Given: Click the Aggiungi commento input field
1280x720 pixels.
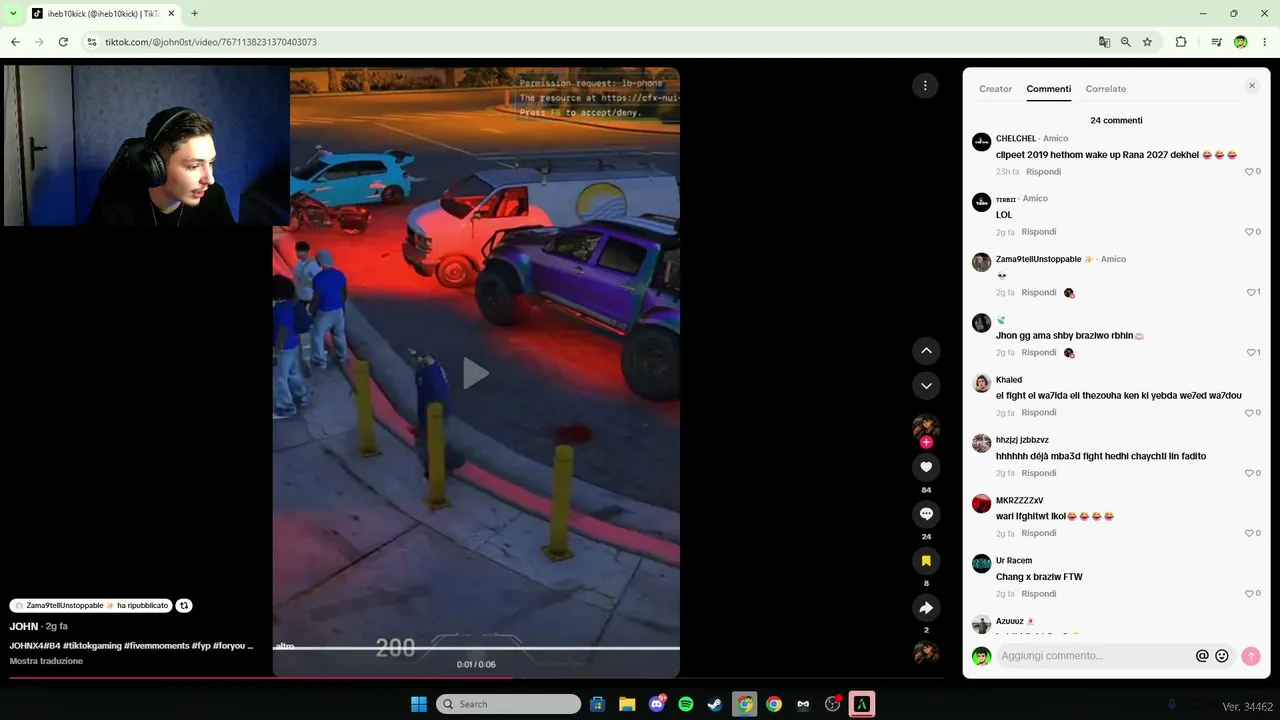Looking at the screenshot, I should [x=1094, y=656].
